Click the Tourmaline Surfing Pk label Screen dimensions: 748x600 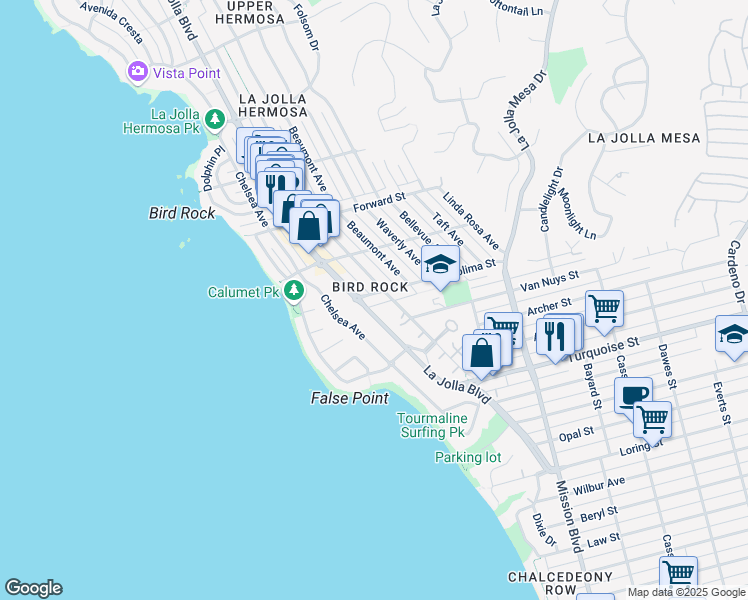tap(432, 425)
